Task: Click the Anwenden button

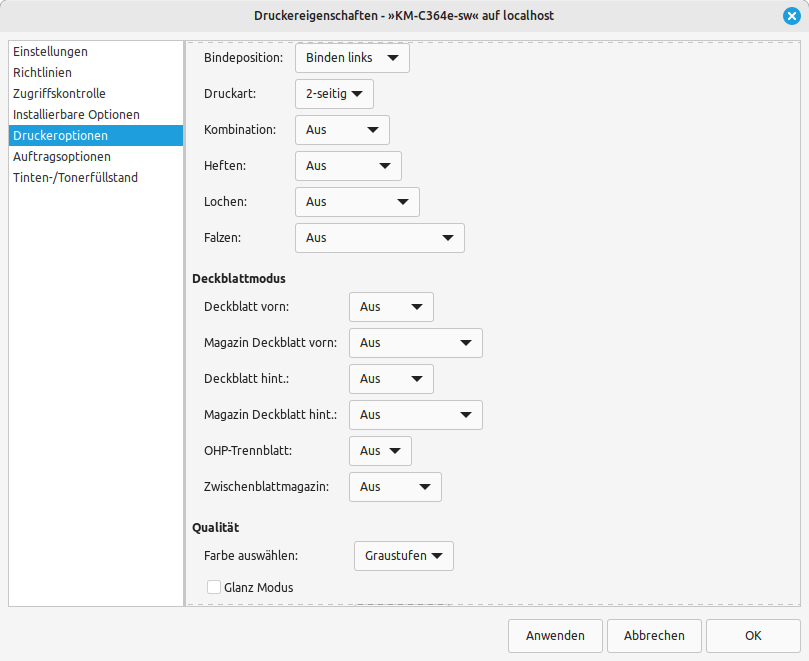Action: (555, 636)
